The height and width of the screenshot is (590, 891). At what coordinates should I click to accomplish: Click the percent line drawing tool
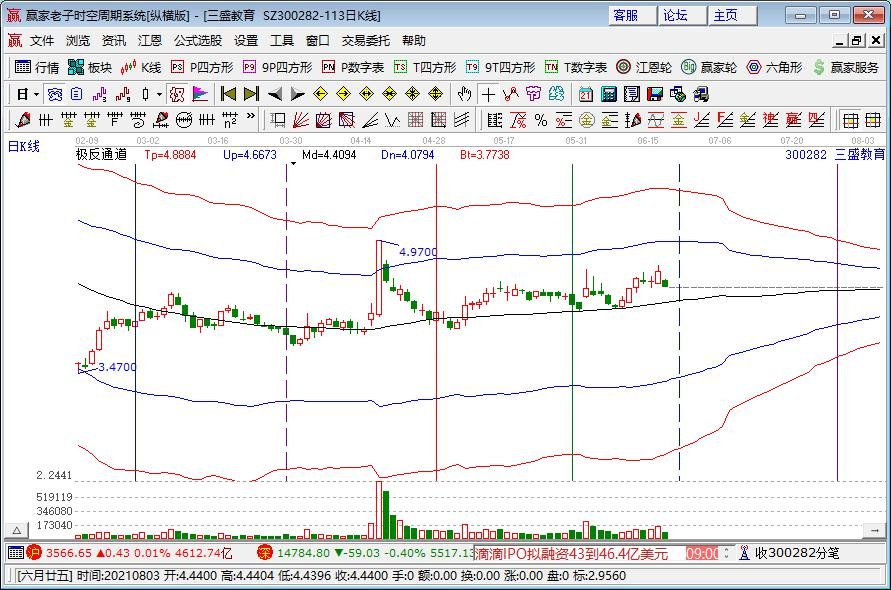pos(541,120)
